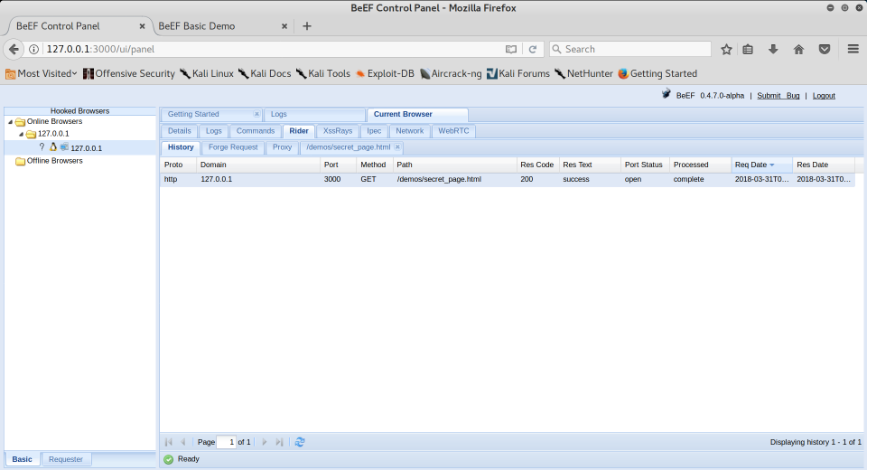The height and width of the screenshot is (470, 873).
Task: Select the Rider sub-tab
Action: 298,131
